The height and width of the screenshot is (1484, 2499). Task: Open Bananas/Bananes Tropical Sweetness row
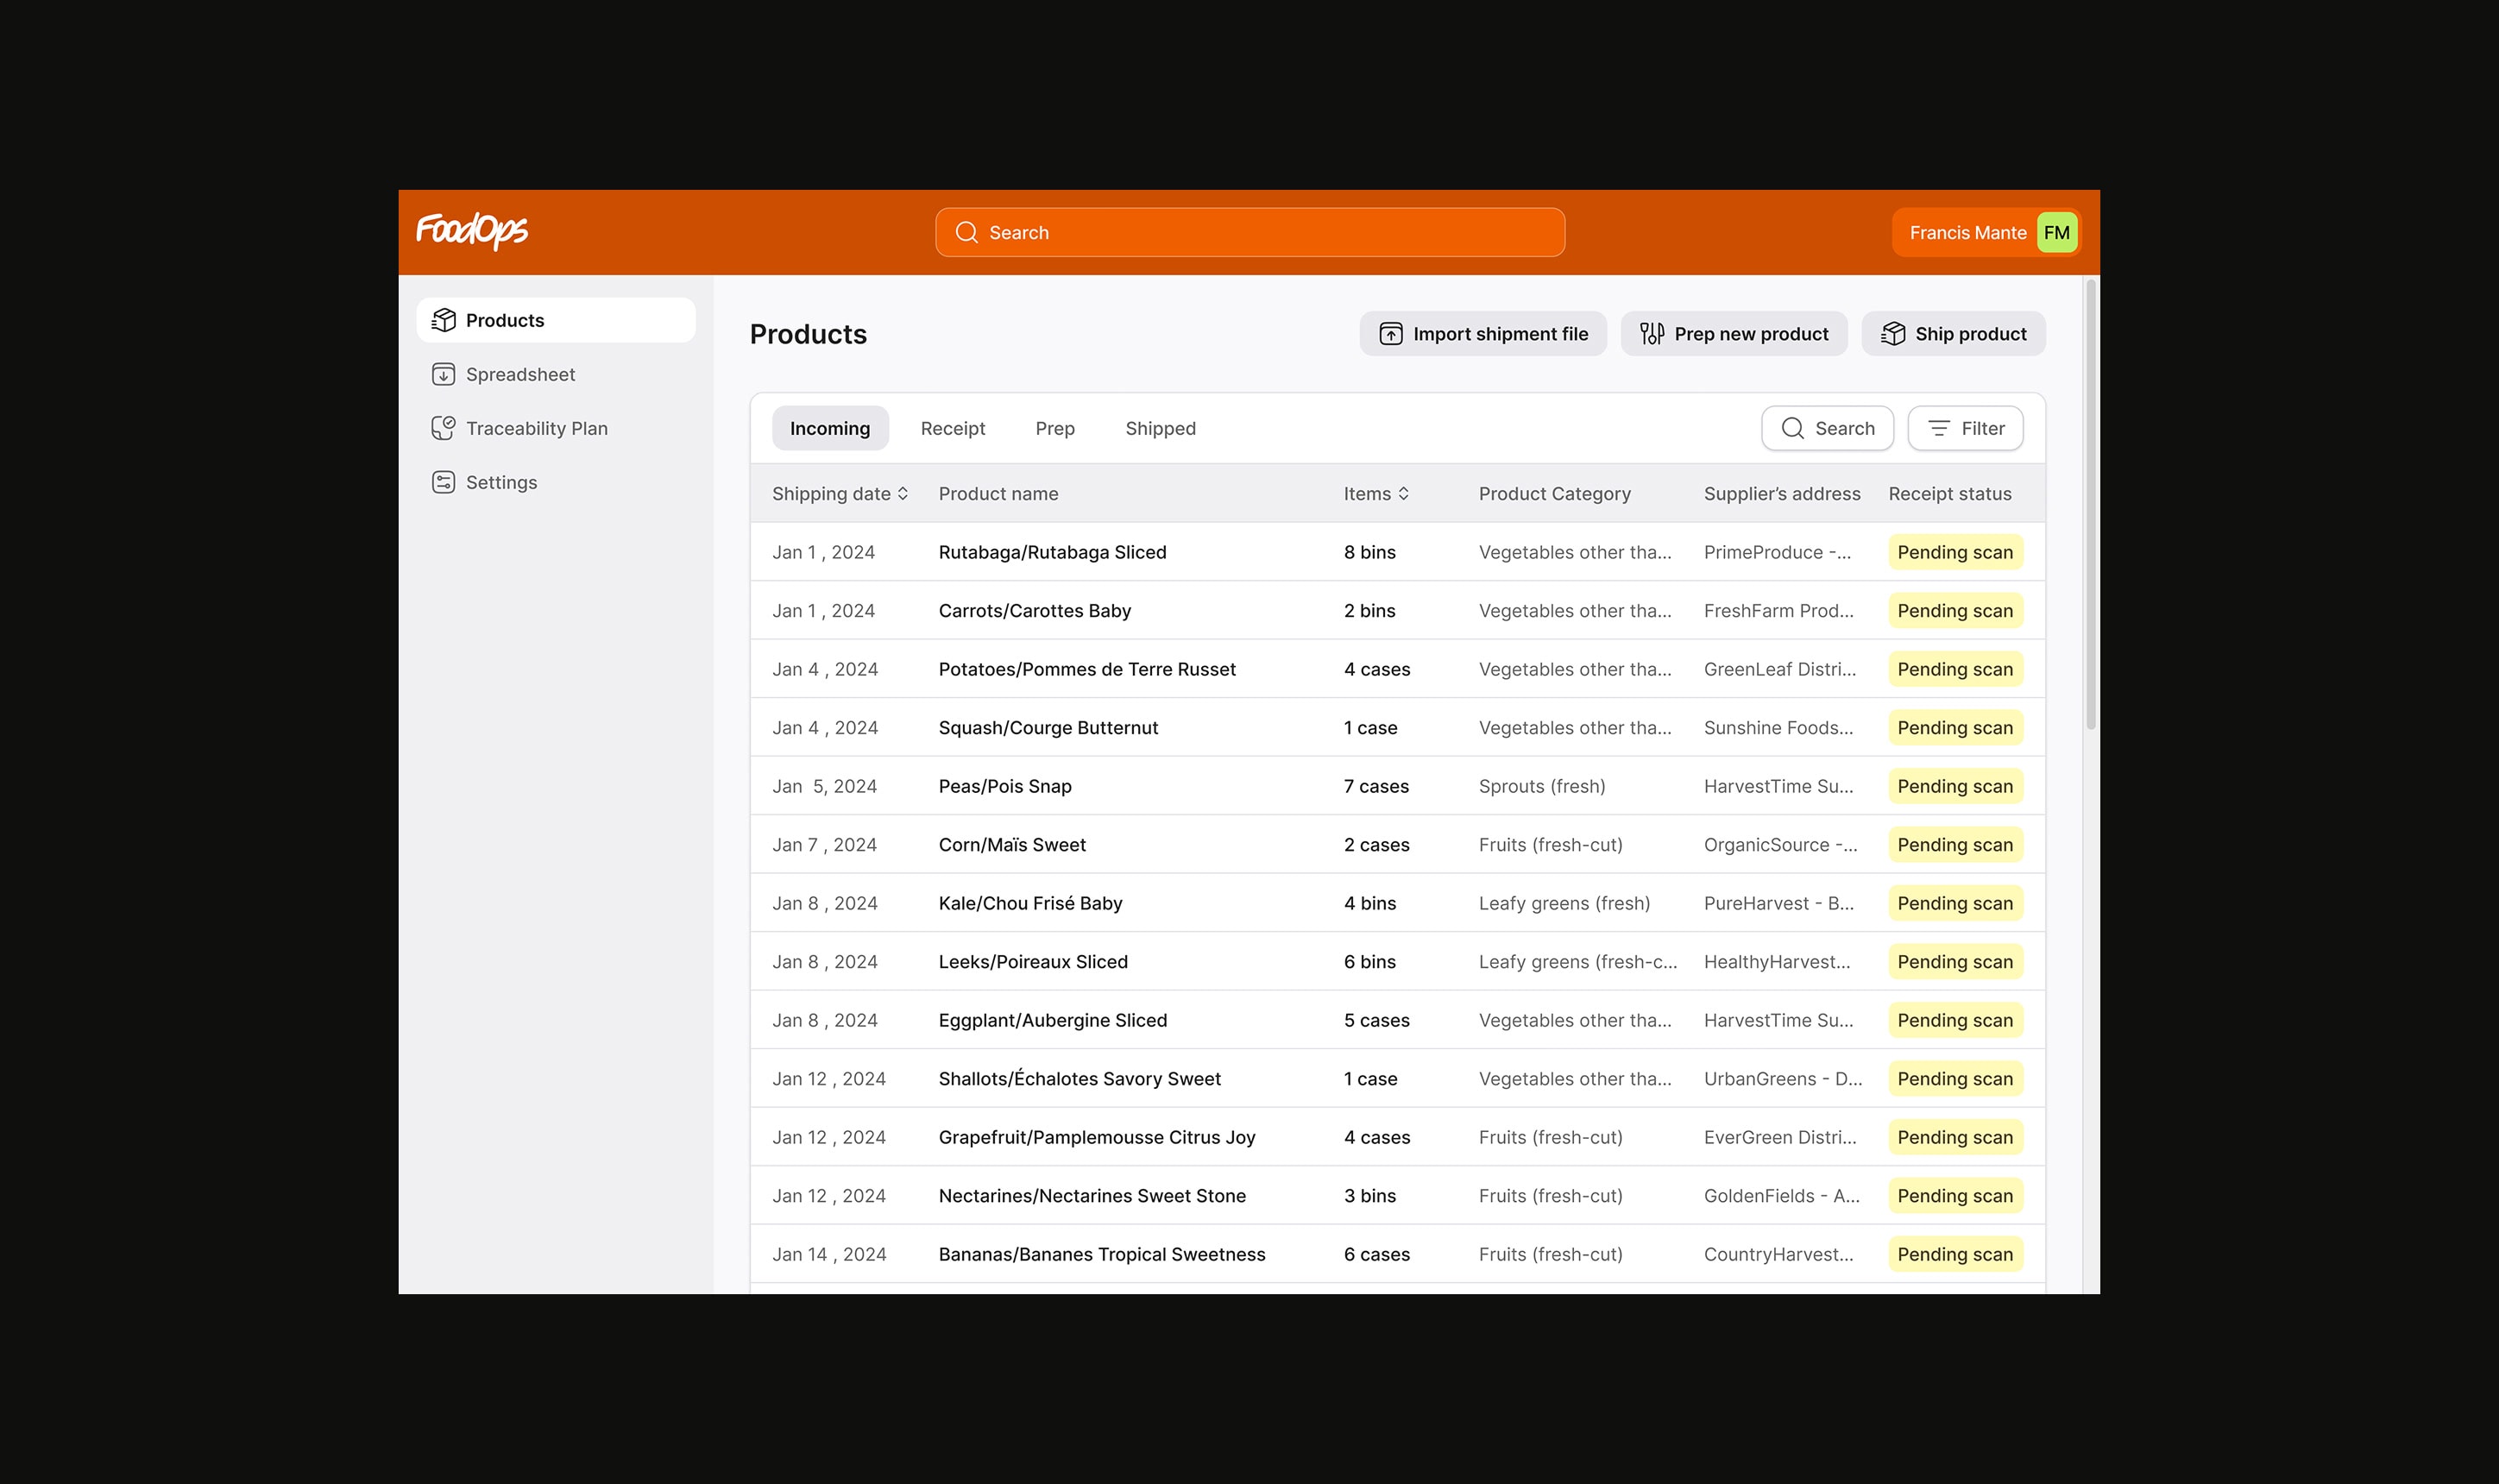coord(1397,1254)
